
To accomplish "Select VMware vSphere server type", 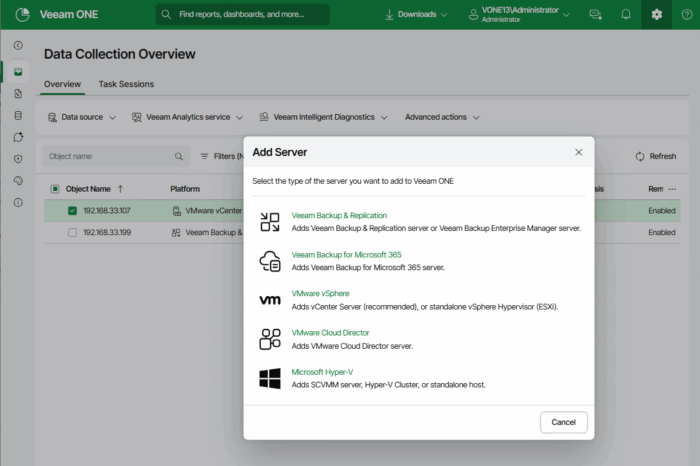I will (320, 294).
